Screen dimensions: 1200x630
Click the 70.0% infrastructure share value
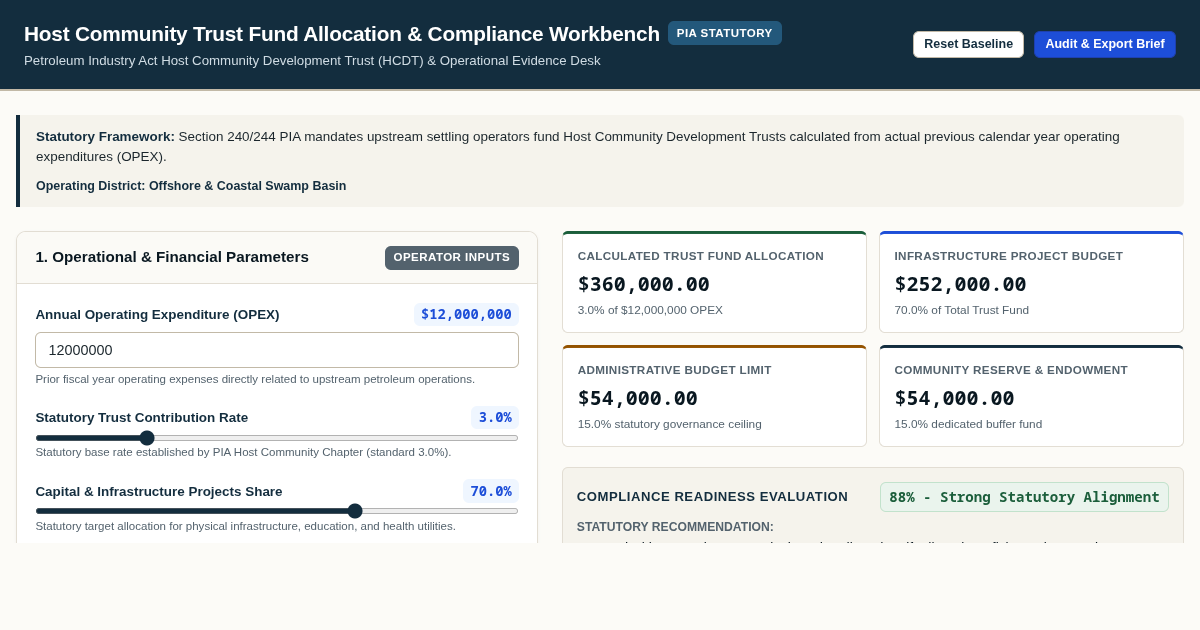point(491,491)
